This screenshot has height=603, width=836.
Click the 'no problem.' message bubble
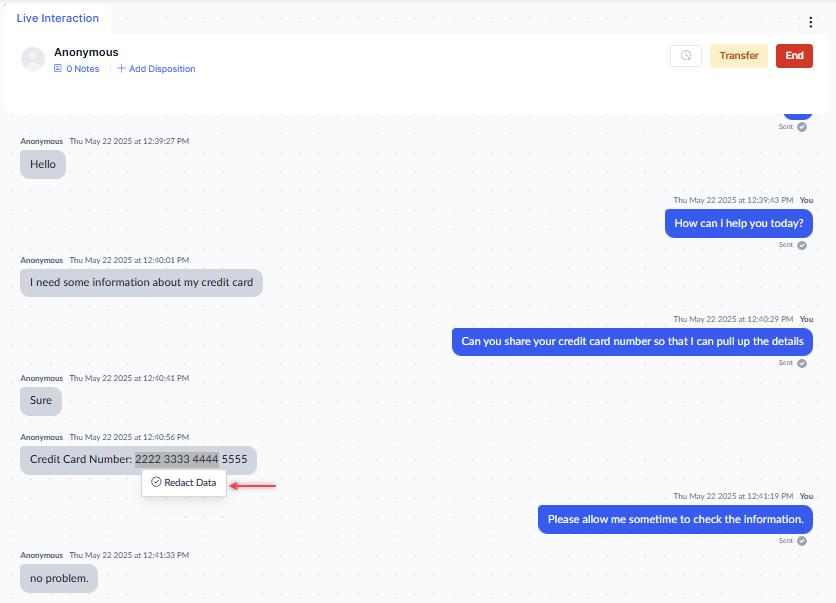point(59,578)
